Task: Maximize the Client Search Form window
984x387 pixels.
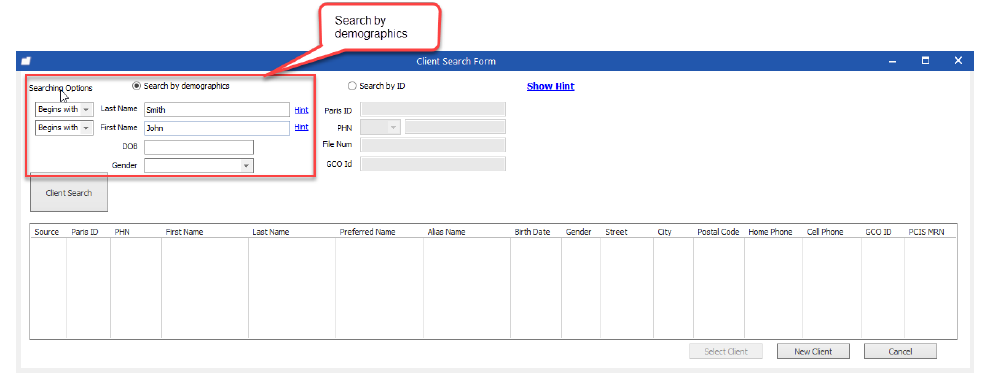Action: tap(925, 61)
